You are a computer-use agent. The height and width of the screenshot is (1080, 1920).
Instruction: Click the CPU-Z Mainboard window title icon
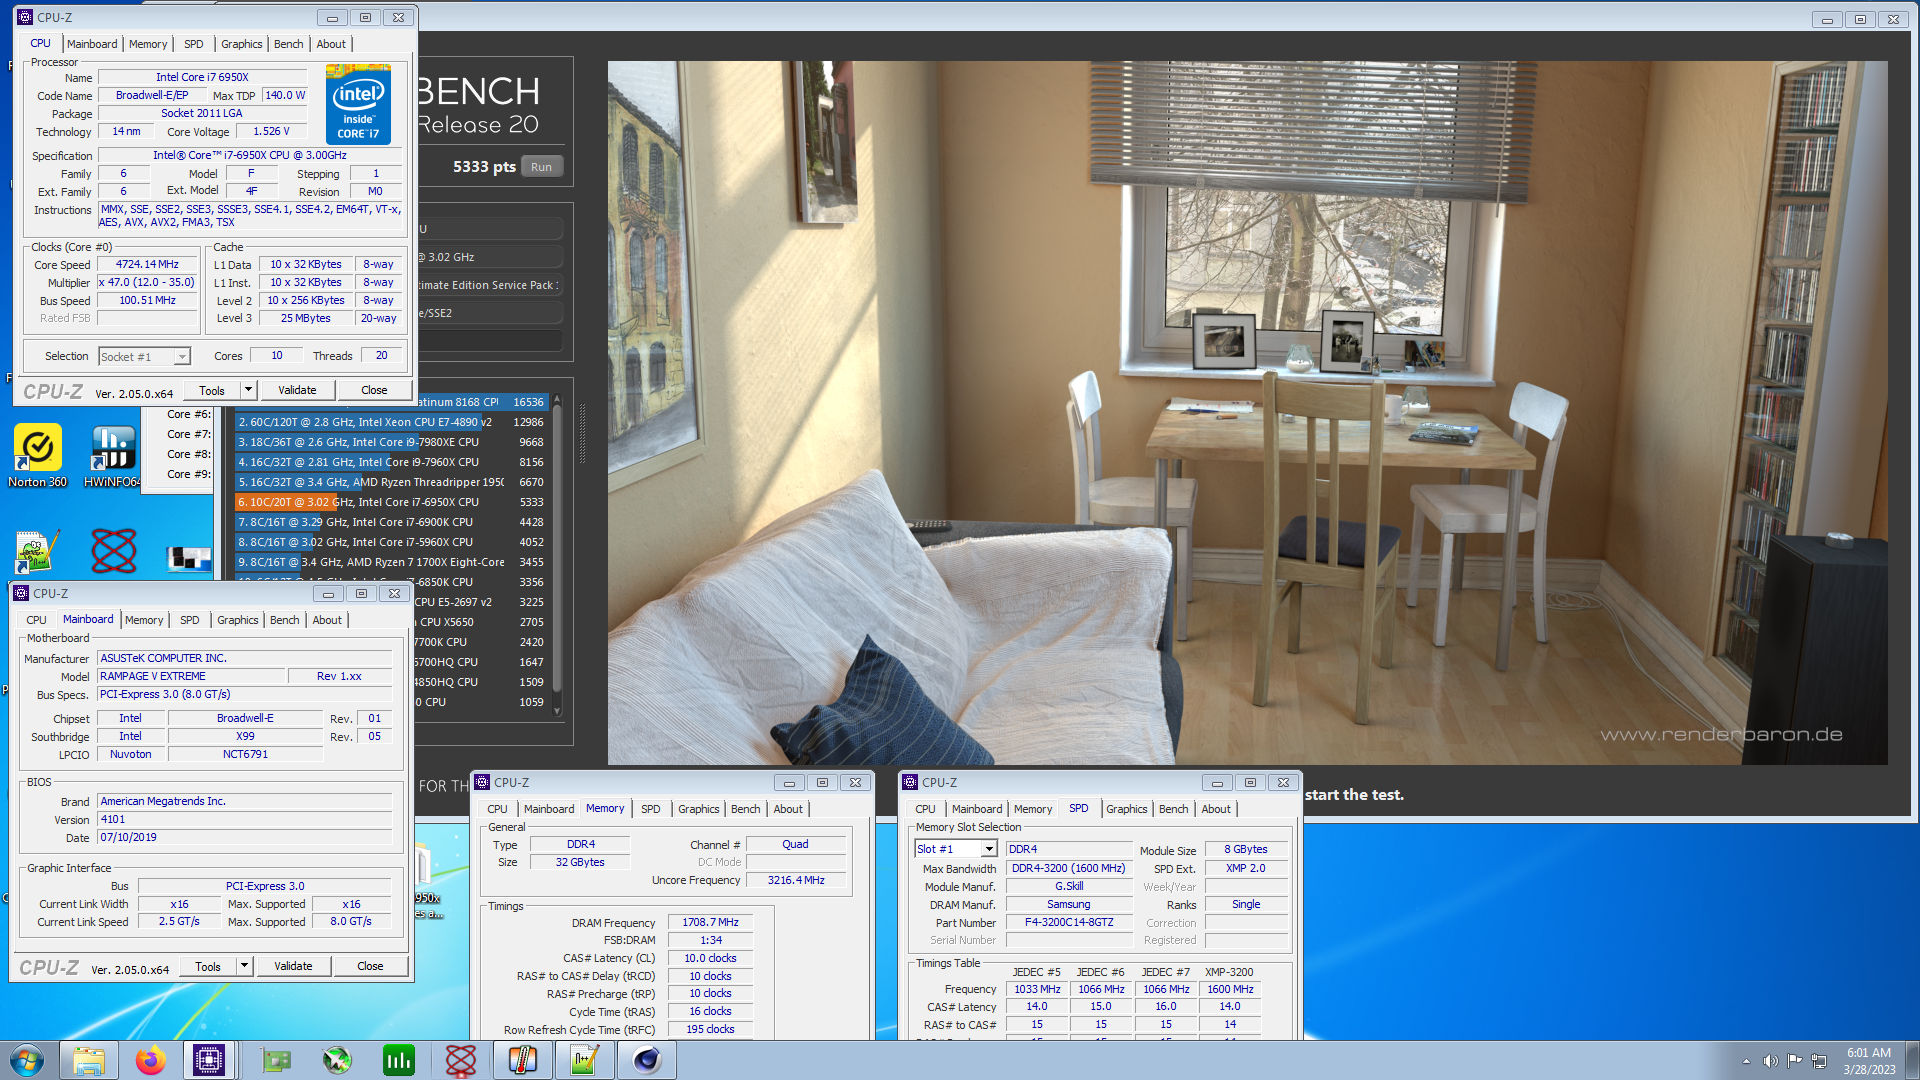(x=21, y=593)
